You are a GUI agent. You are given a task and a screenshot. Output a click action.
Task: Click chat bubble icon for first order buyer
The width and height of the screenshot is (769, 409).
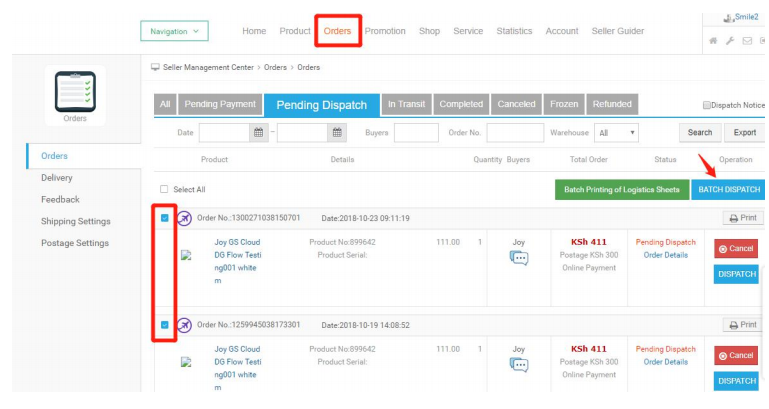[x=518, y=258]
